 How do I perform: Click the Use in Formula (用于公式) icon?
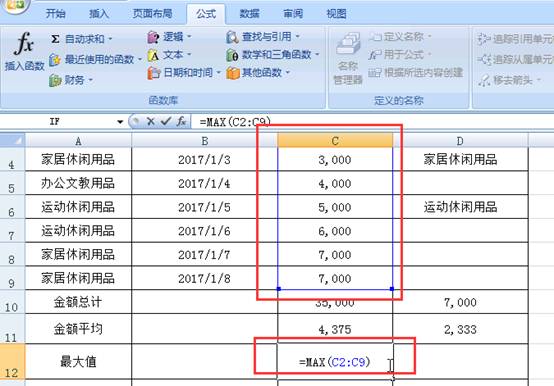[x=375, y=55]
